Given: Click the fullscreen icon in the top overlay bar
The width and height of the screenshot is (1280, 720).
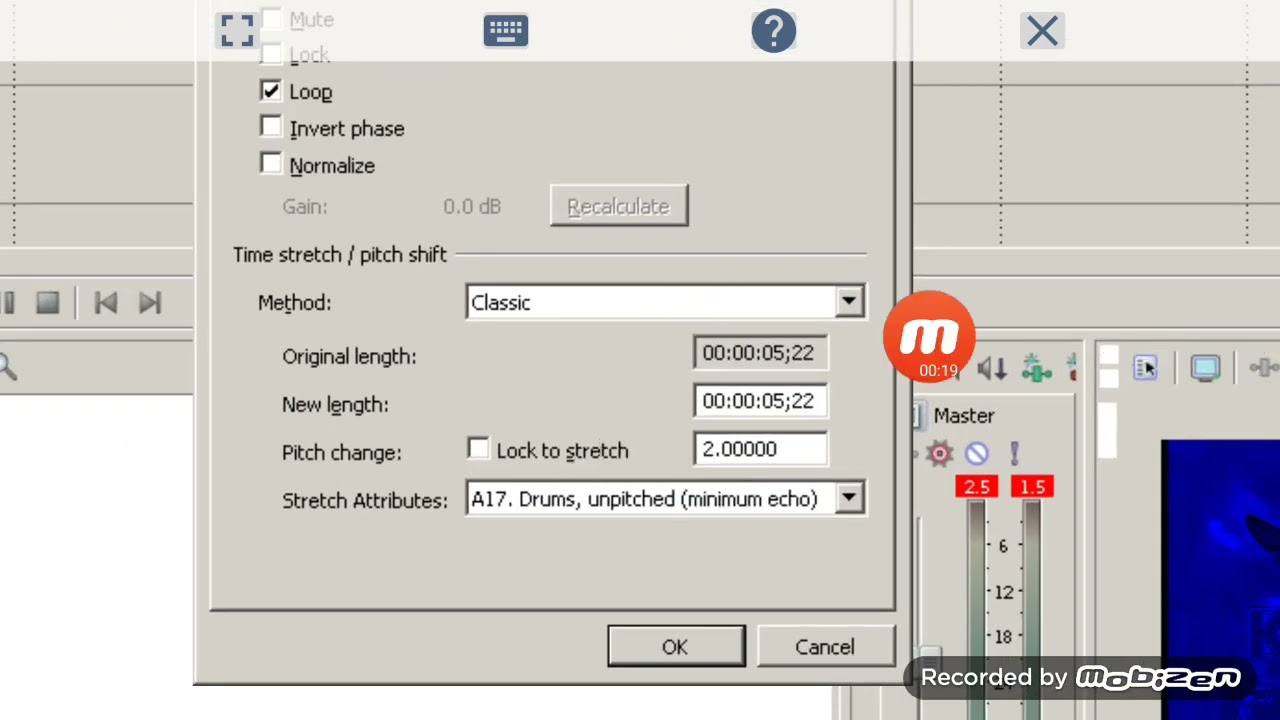Looking at the screenshot, I should click(237, 31).
